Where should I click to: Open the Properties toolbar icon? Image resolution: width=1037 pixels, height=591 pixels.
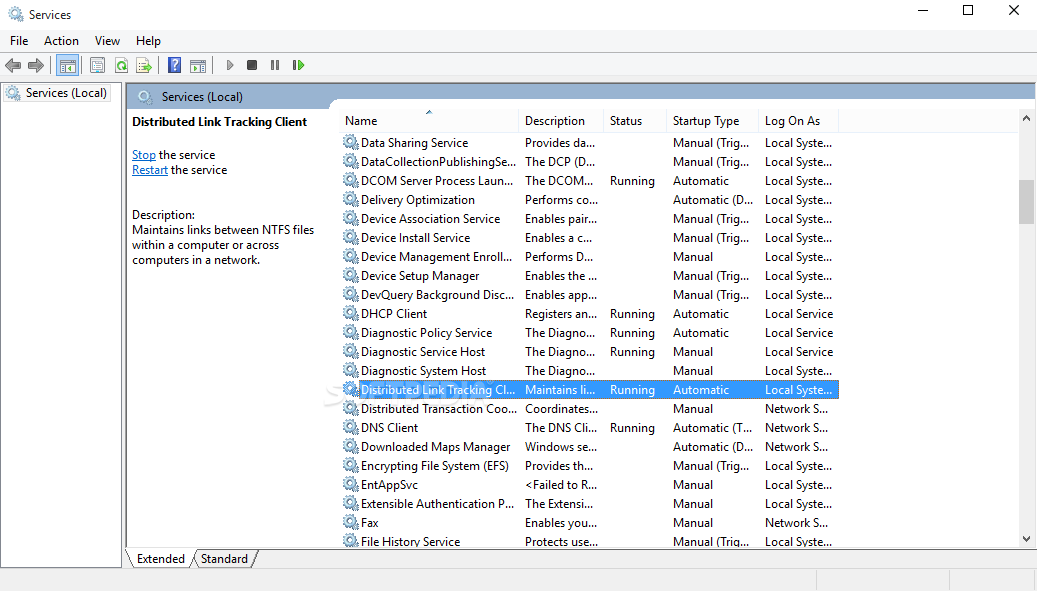tap(97, 65)
